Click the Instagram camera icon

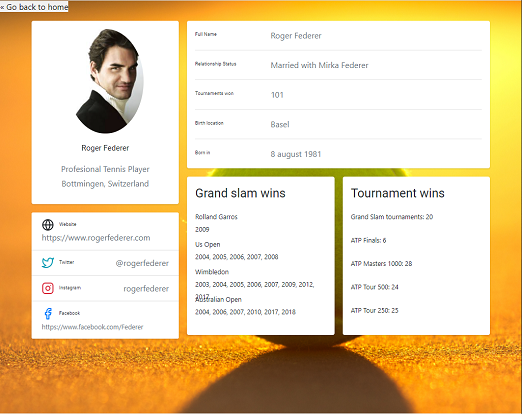pos(48,288)
